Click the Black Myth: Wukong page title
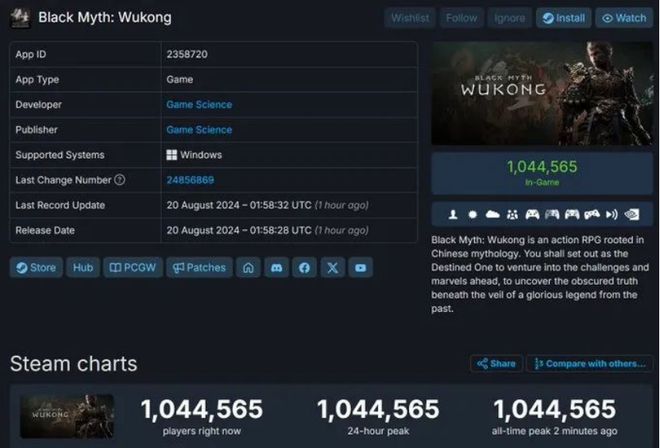 click(105, 18)
